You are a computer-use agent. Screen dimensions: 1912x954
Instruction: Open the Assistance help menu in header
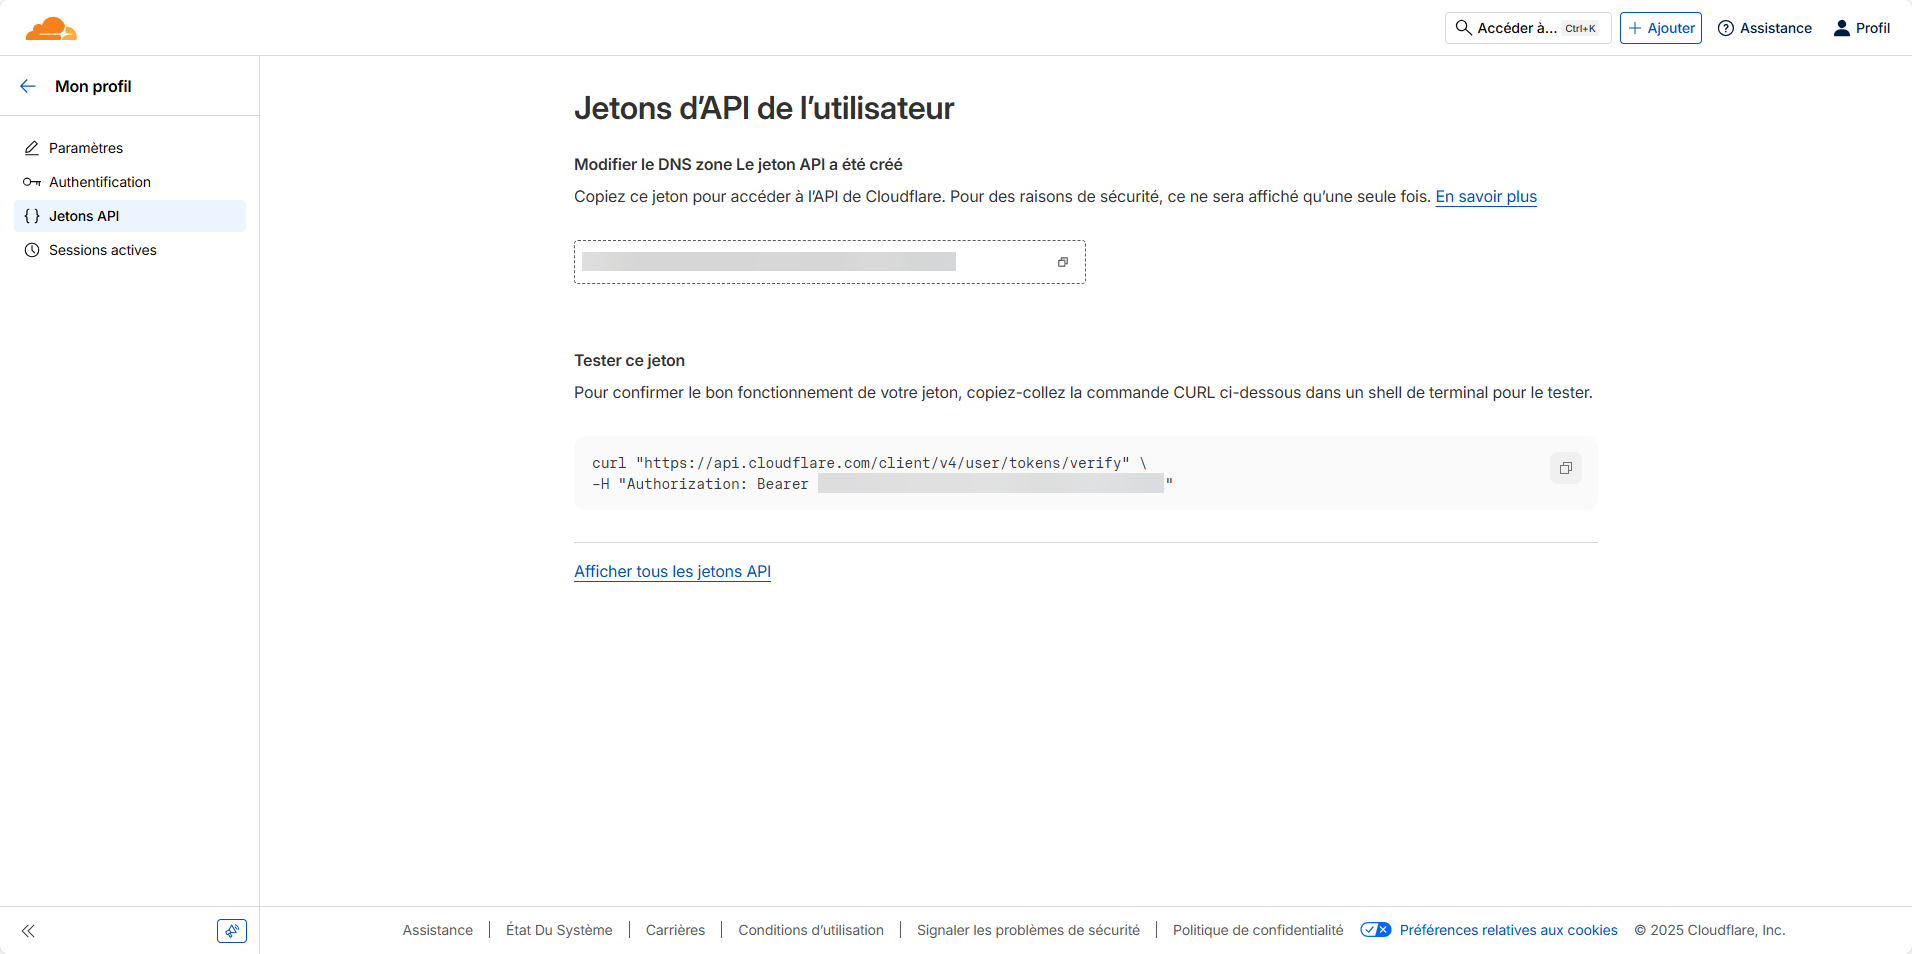[1764, 28]
